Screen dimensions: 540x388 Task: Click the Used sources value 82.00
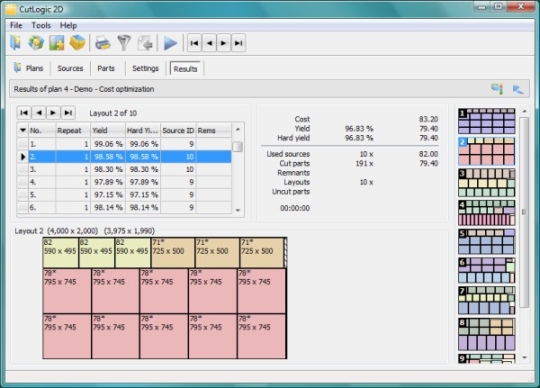tap(428, 154)
